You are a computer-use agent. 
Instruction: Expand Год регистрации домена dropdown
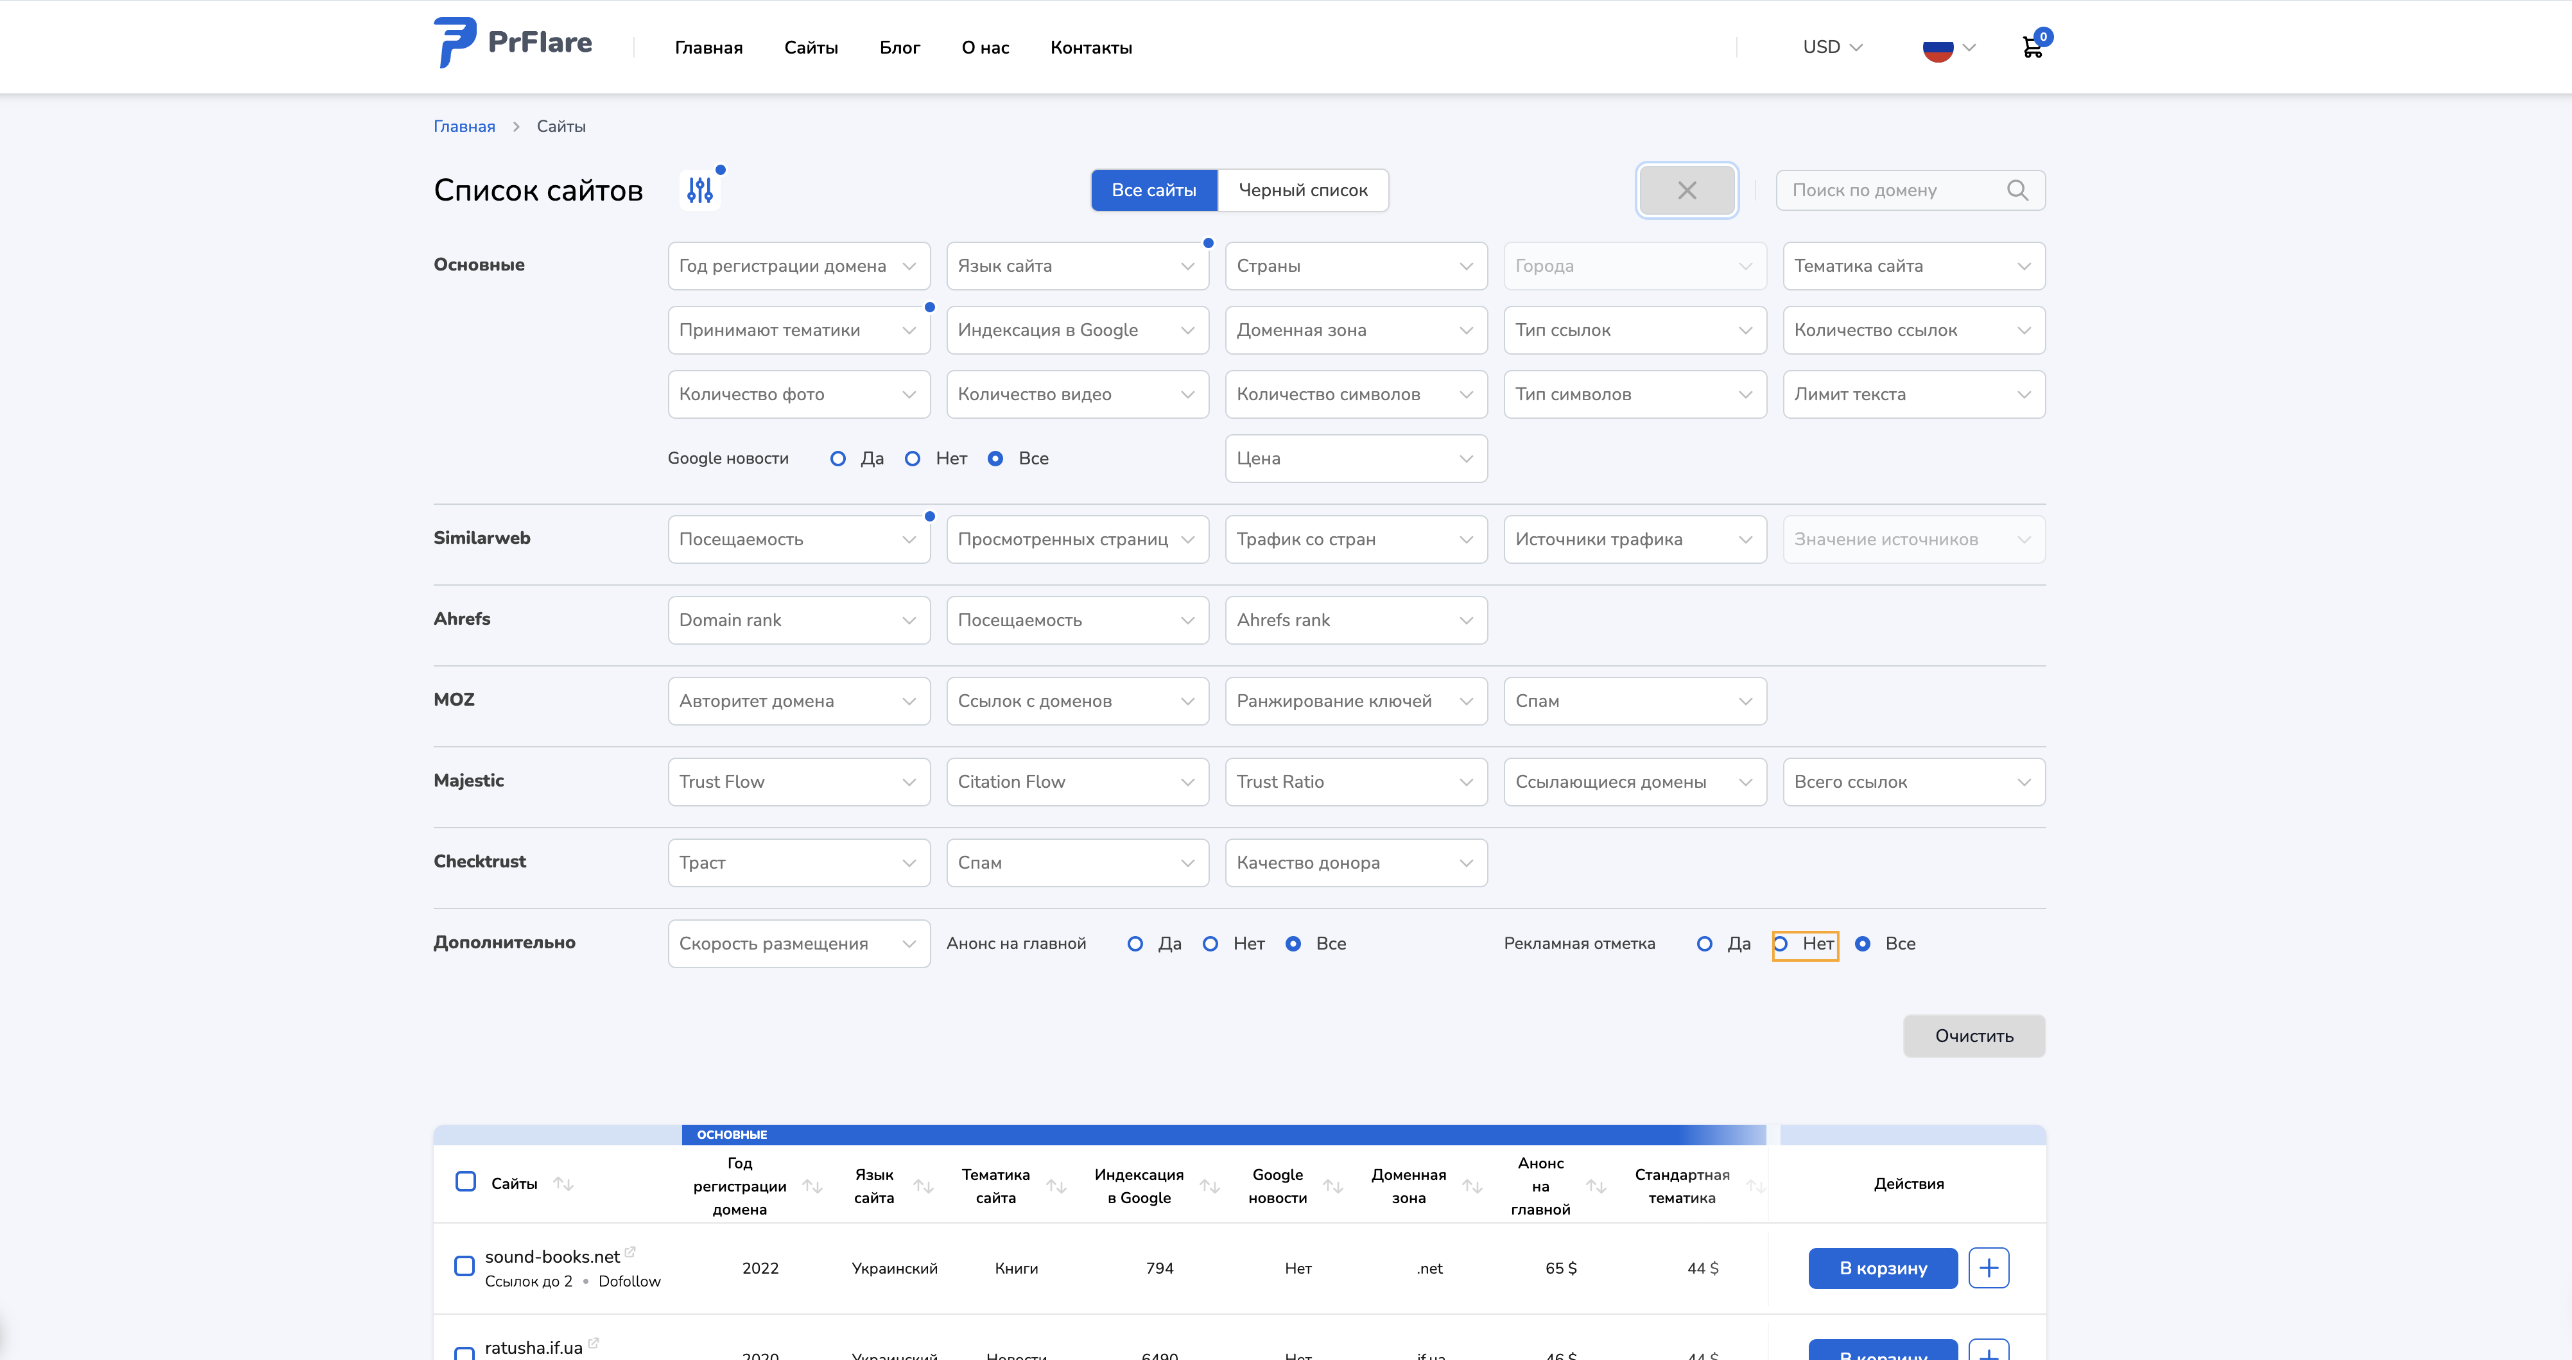(799, 266)
